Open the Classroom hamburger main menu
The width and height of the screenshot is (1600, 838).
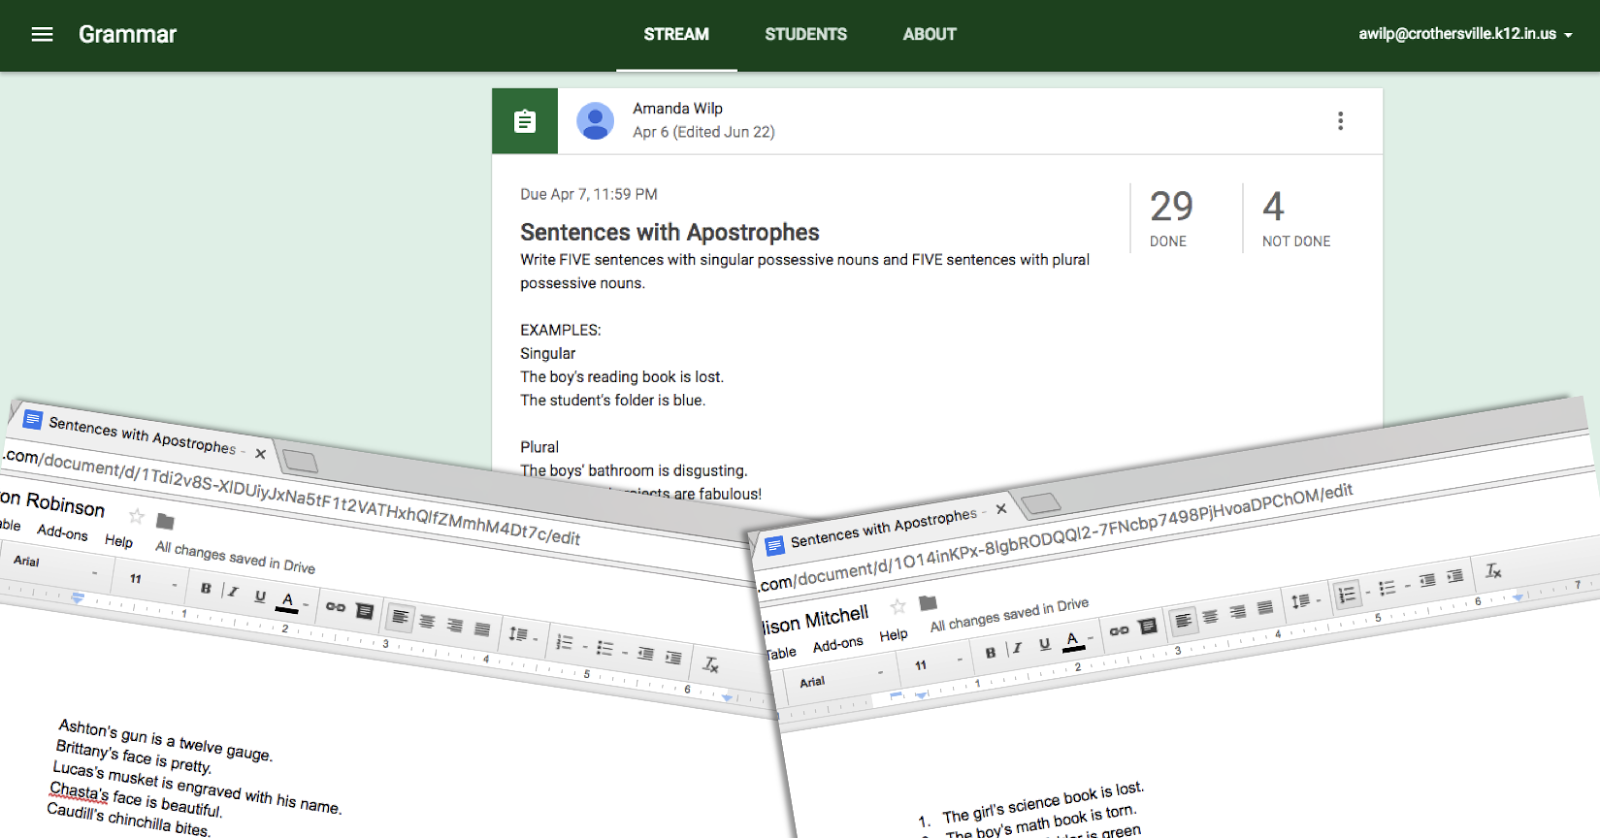pyautogui.click(x=42, y=34)
